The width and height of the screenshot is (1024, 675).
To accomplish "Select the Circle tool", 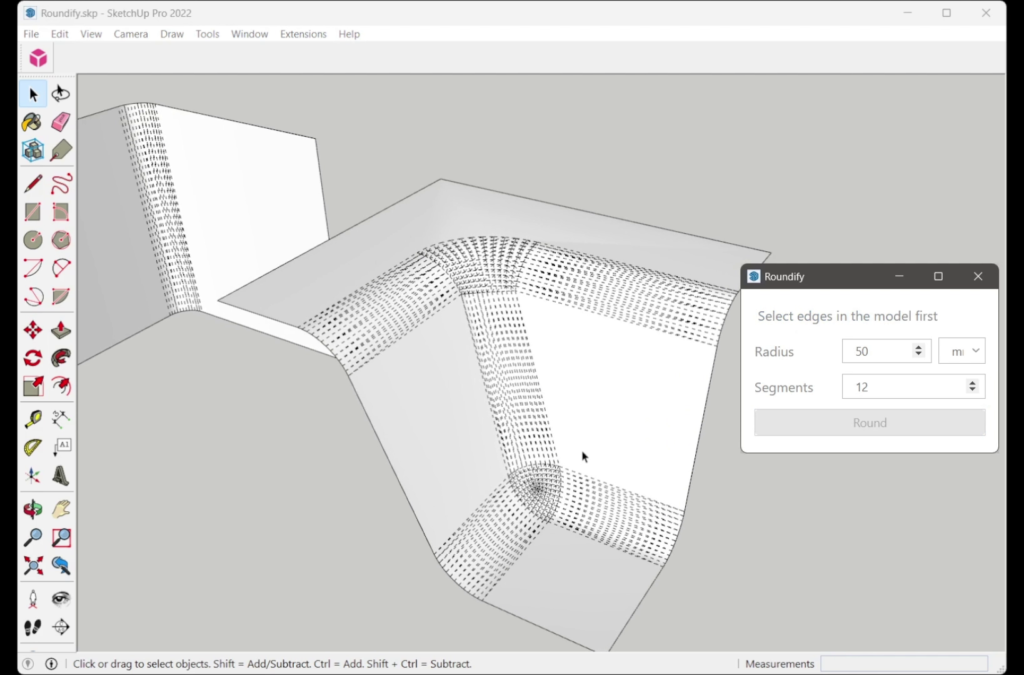I will (x=33, y=240).
